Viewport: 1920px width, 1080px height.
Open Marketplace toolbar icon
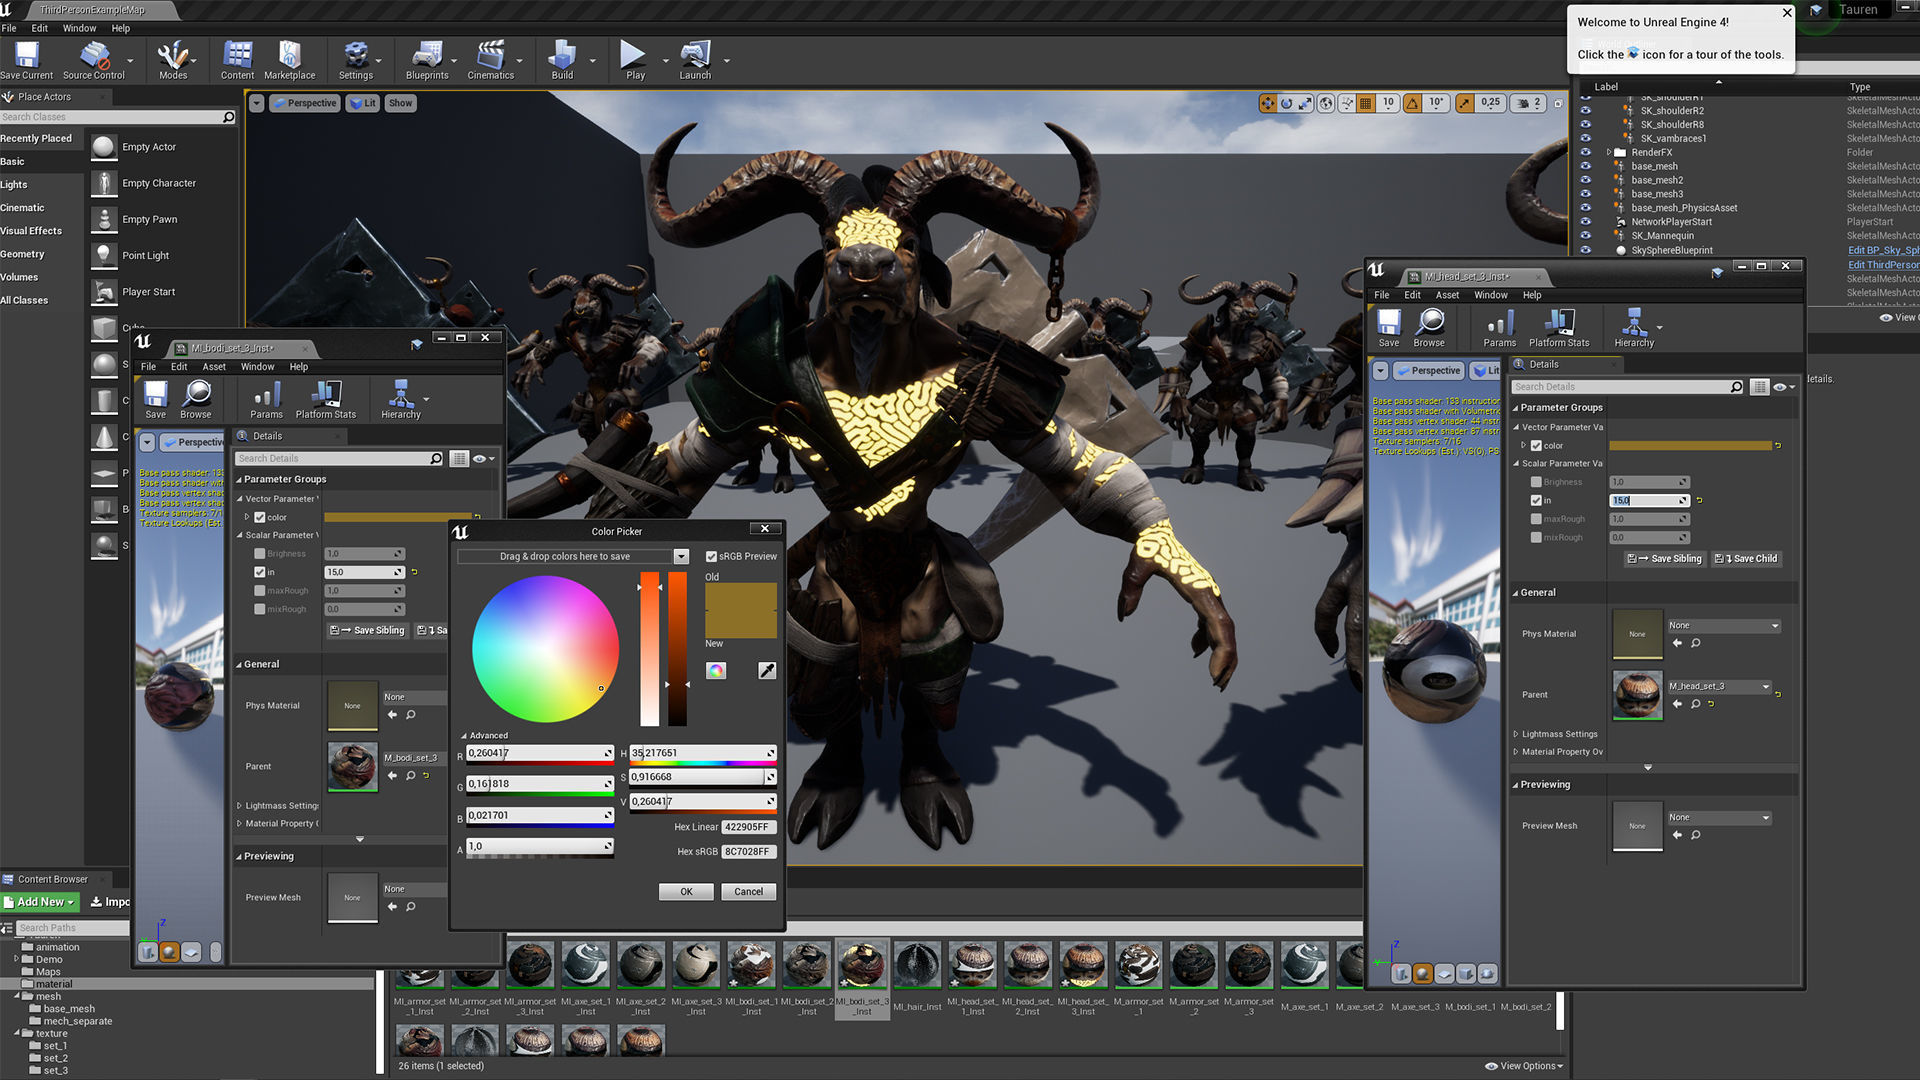click(x=290, y=60)
